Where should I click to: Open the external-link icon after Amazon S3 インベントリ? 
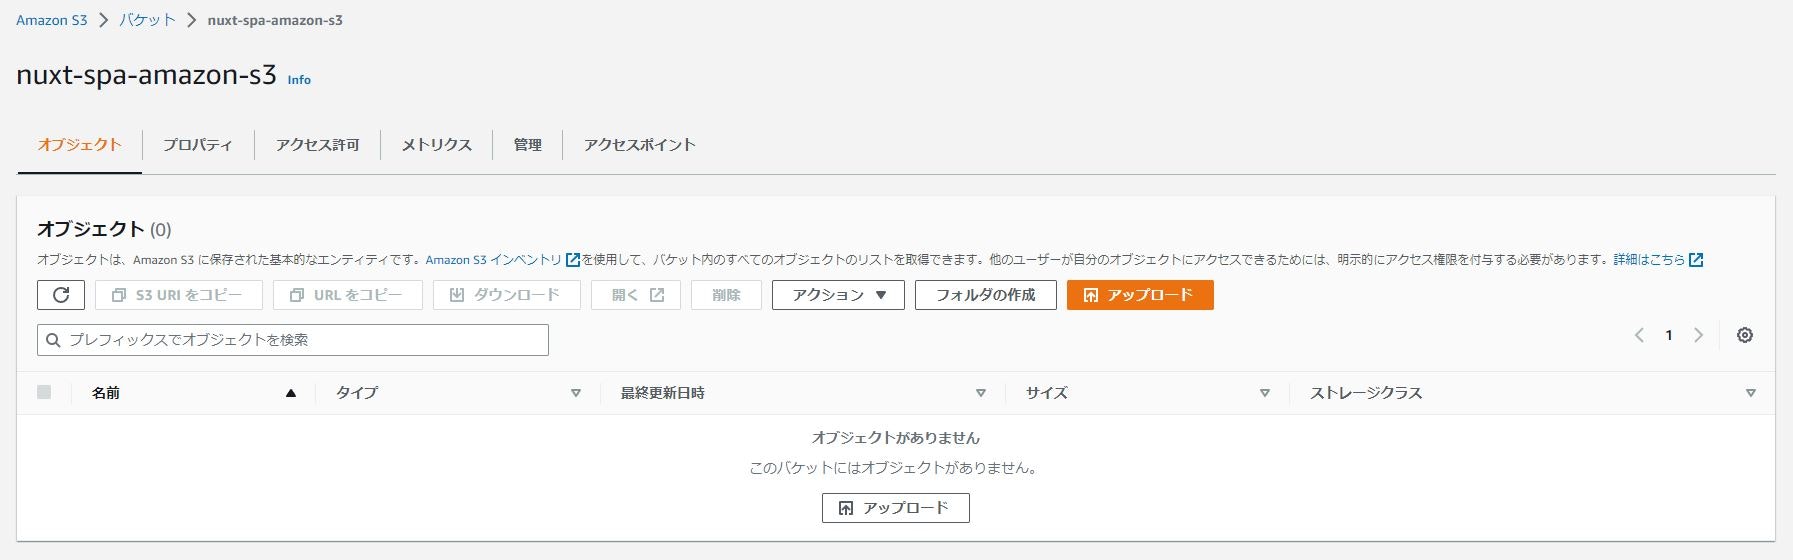point(573,260)
